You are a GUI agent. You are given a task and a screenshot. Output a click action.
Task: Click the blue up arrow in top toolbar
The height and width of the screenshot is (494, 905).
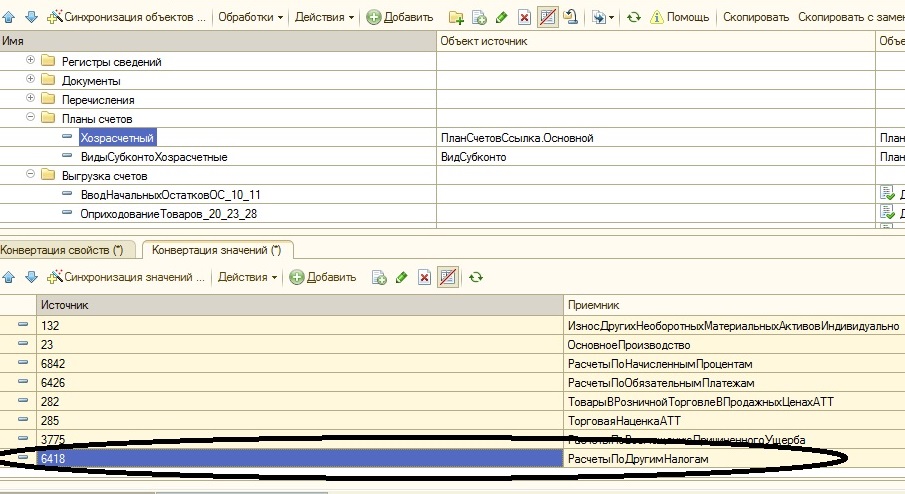pos(9,17)
